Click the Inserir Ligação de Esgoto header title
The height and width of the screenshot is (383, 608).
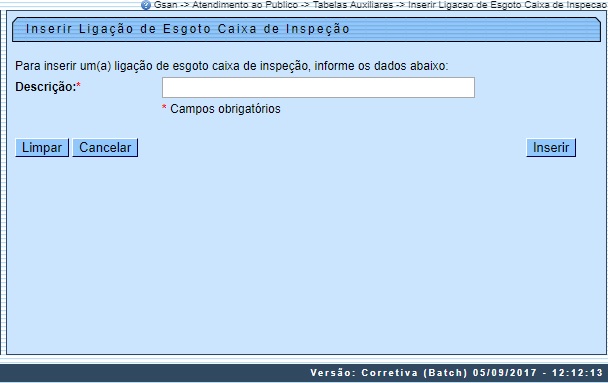click(x=188, y=29)
